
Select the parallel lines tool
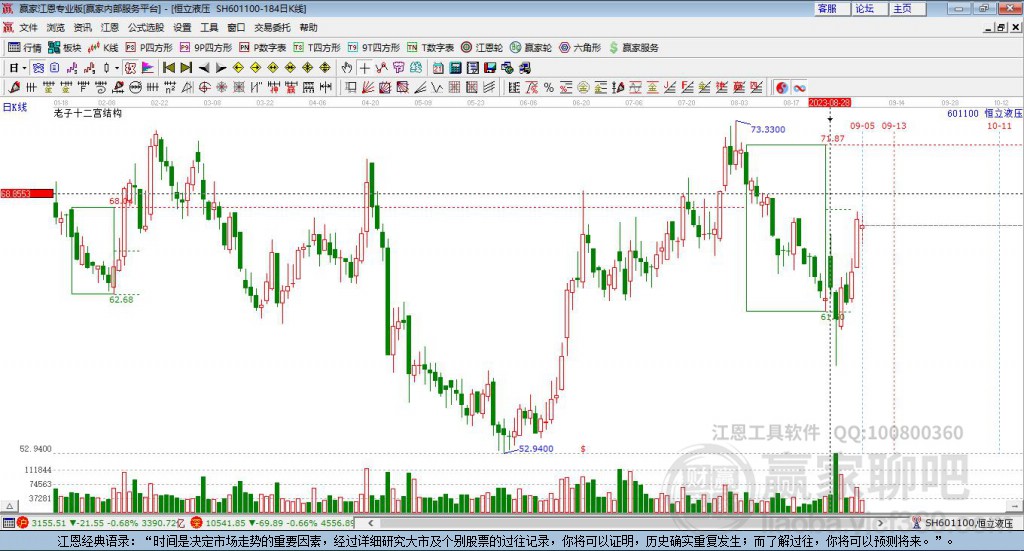489,87
